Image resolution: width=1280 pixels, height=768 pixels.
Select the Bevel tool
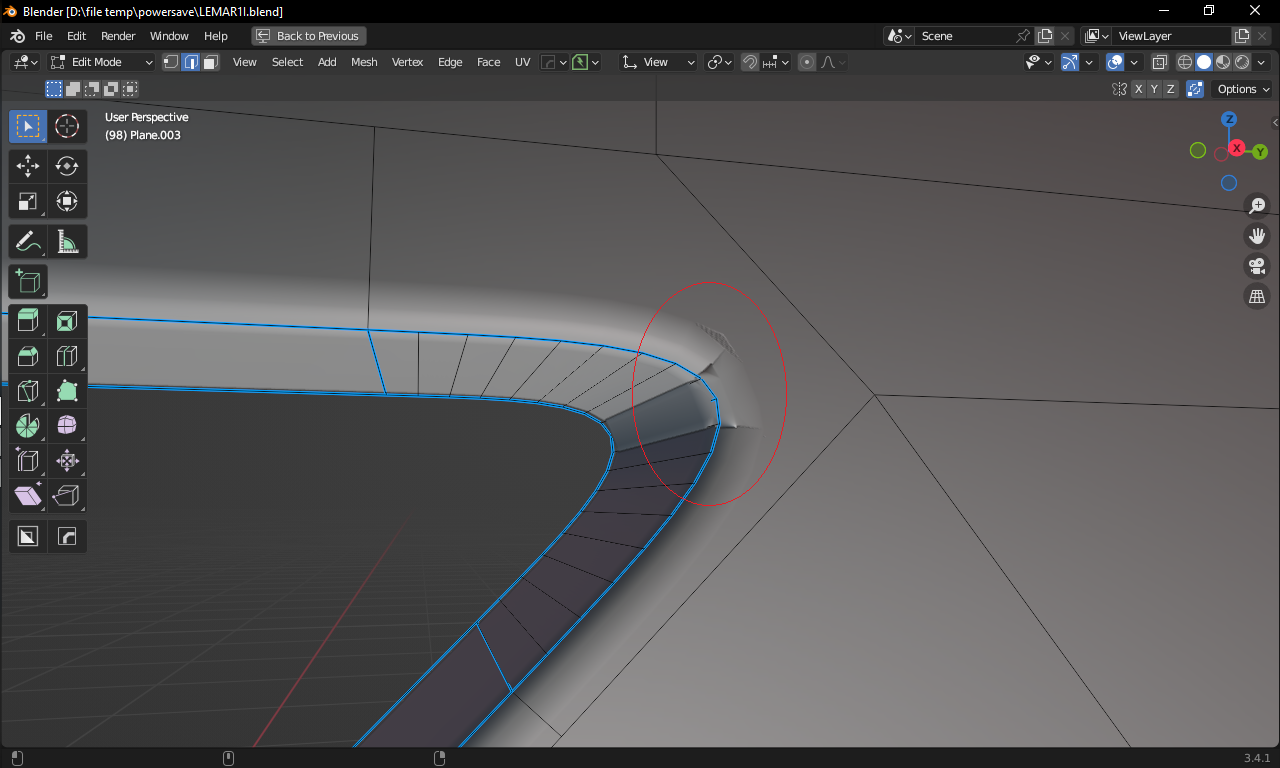pyautogui.click(x=28, y=356)
